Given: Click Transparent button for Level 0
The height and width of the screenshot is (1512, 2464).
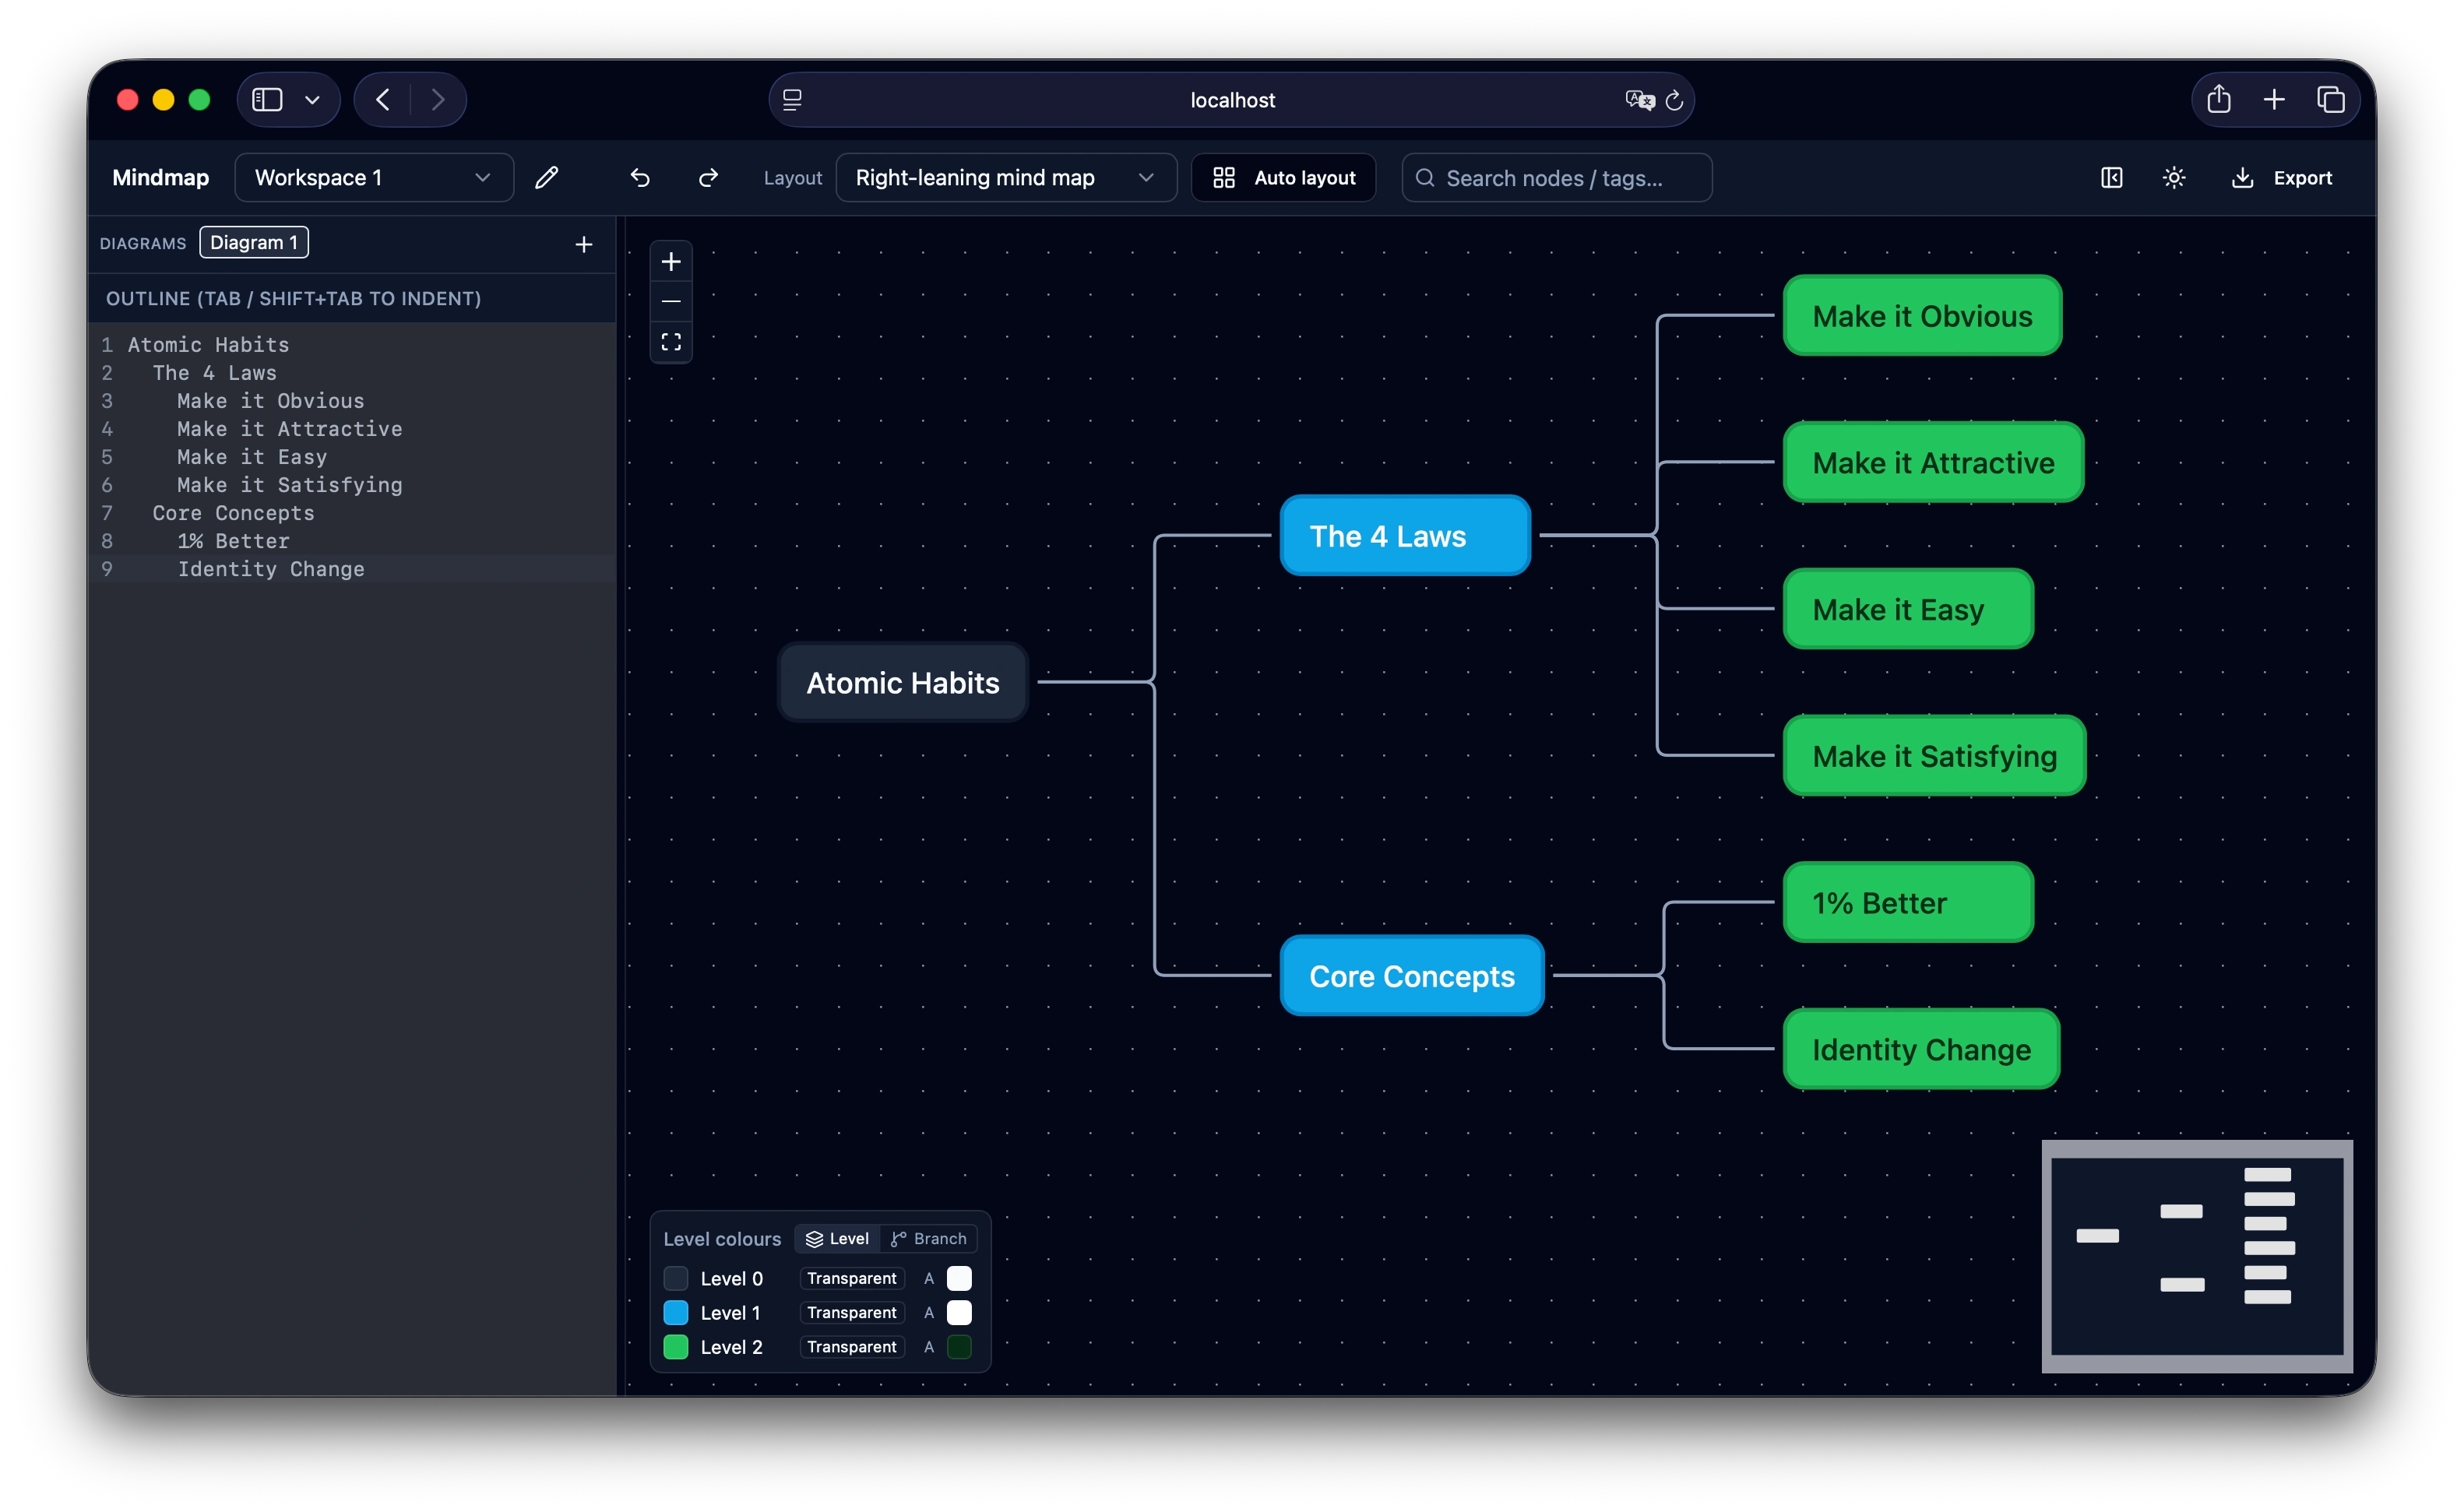Looking at the screenshot, I should (x=852, y=1278).
